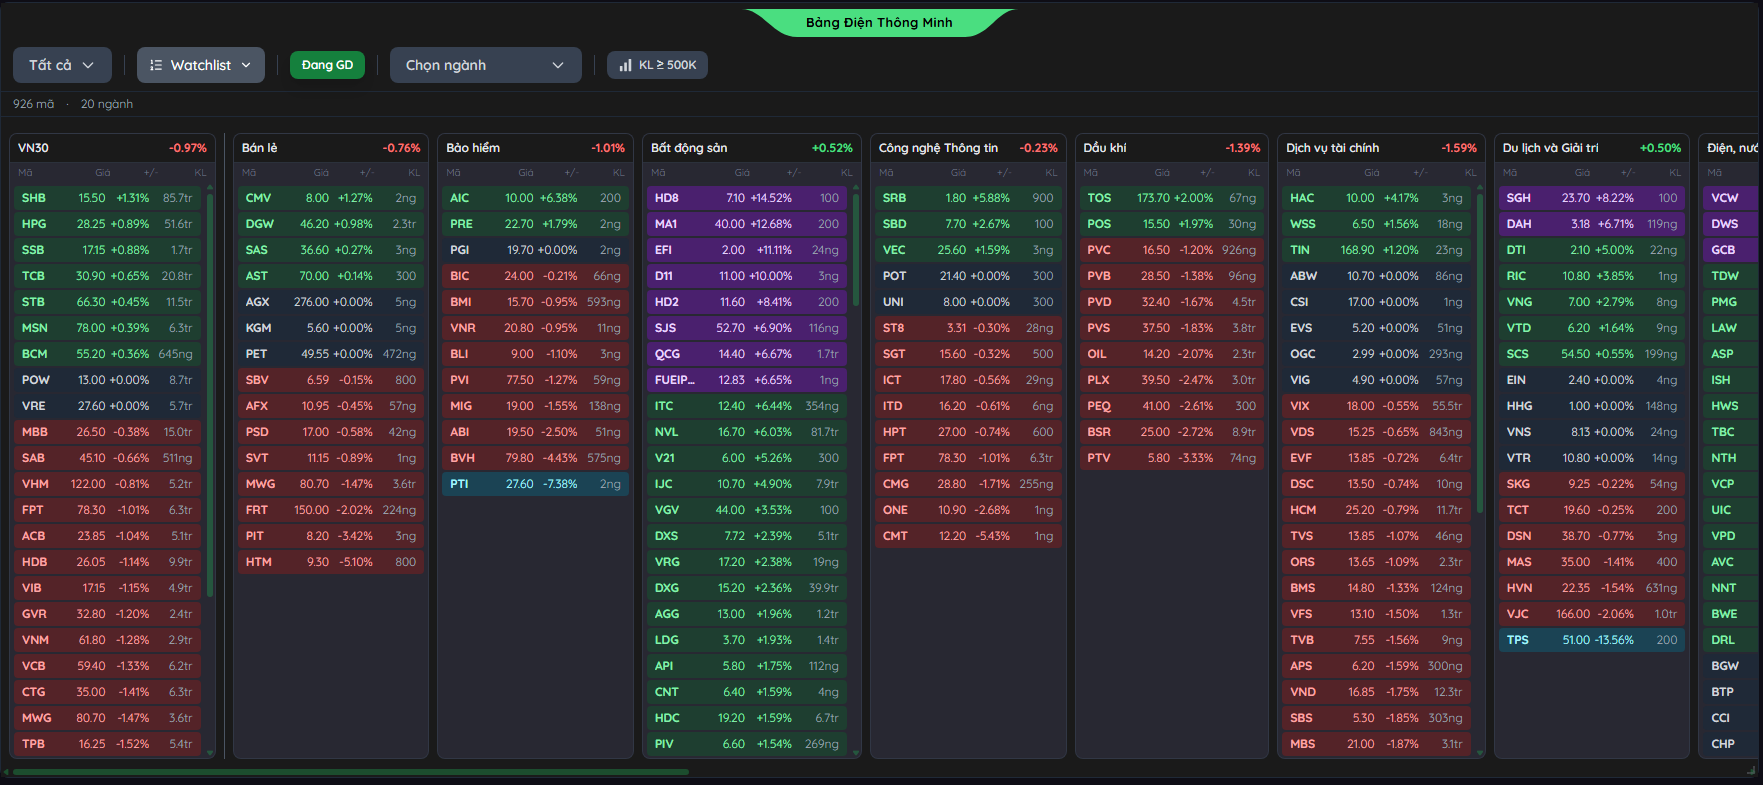Open the Tất cả dropdown
The image size is (1763, 785).
62,65
